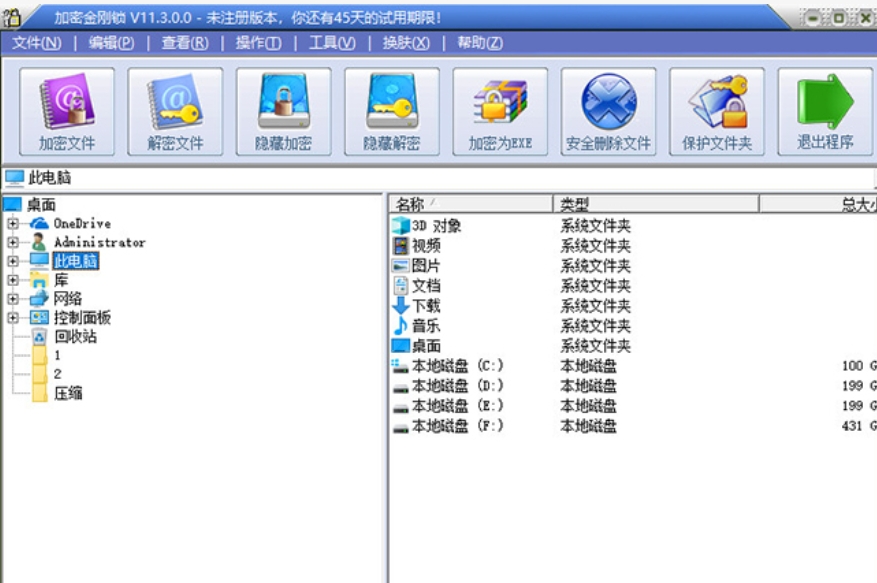The width and height of the screenshot is (877, 583).
Task: Sort by the 名称 column header
Action: pyautogui.click(x=470, y=204)
